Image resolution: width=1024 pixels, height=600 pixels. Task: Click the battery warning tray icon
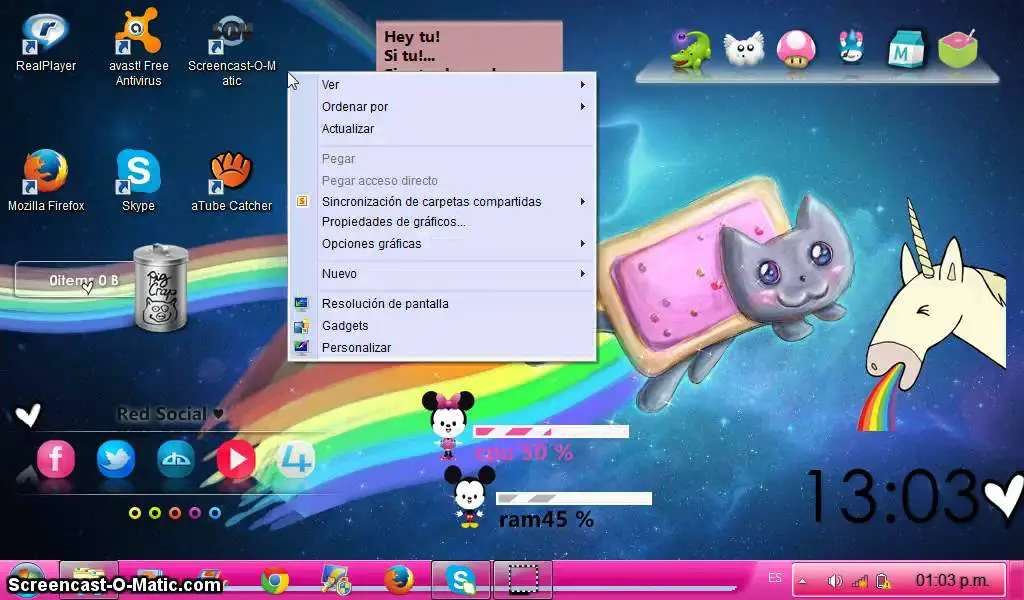(882, 581)
